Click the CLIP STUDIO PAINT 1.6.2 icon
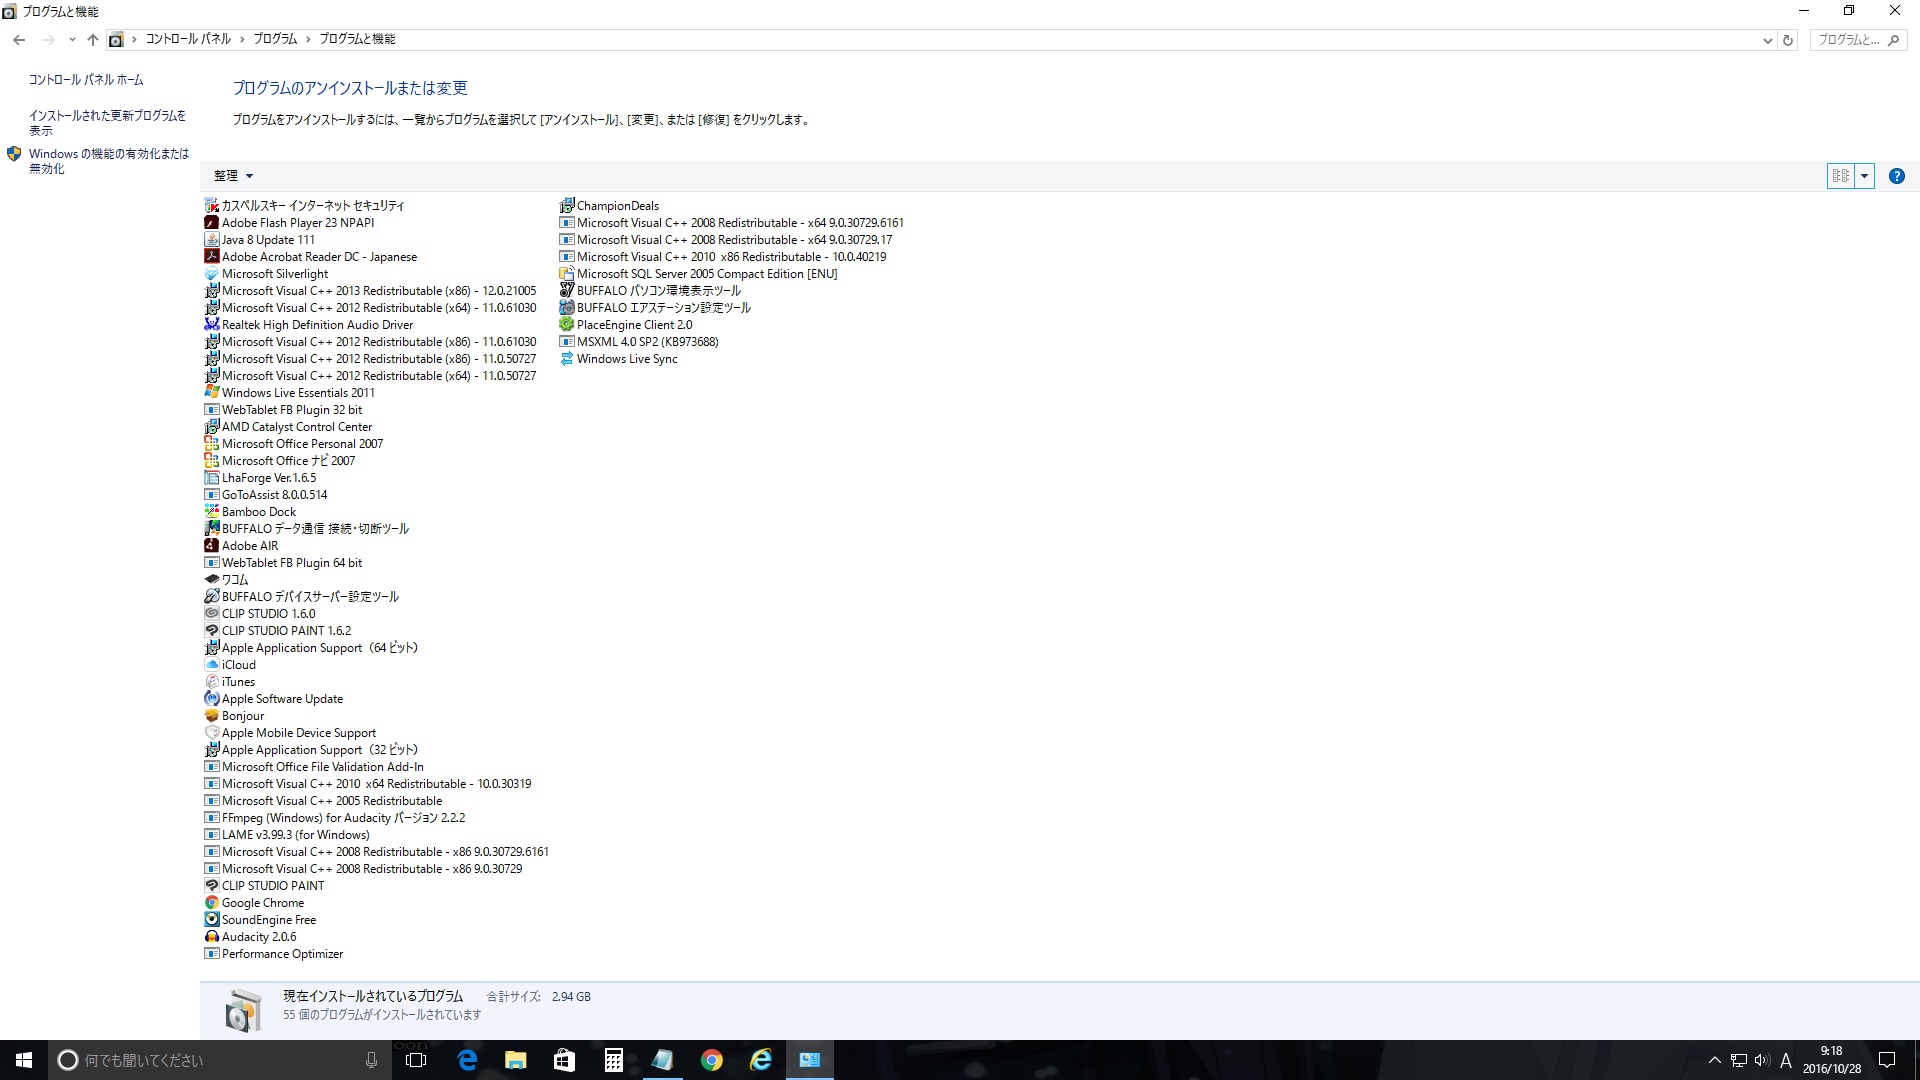The height and width of the screenshot is (1080, 1920). 212,631
